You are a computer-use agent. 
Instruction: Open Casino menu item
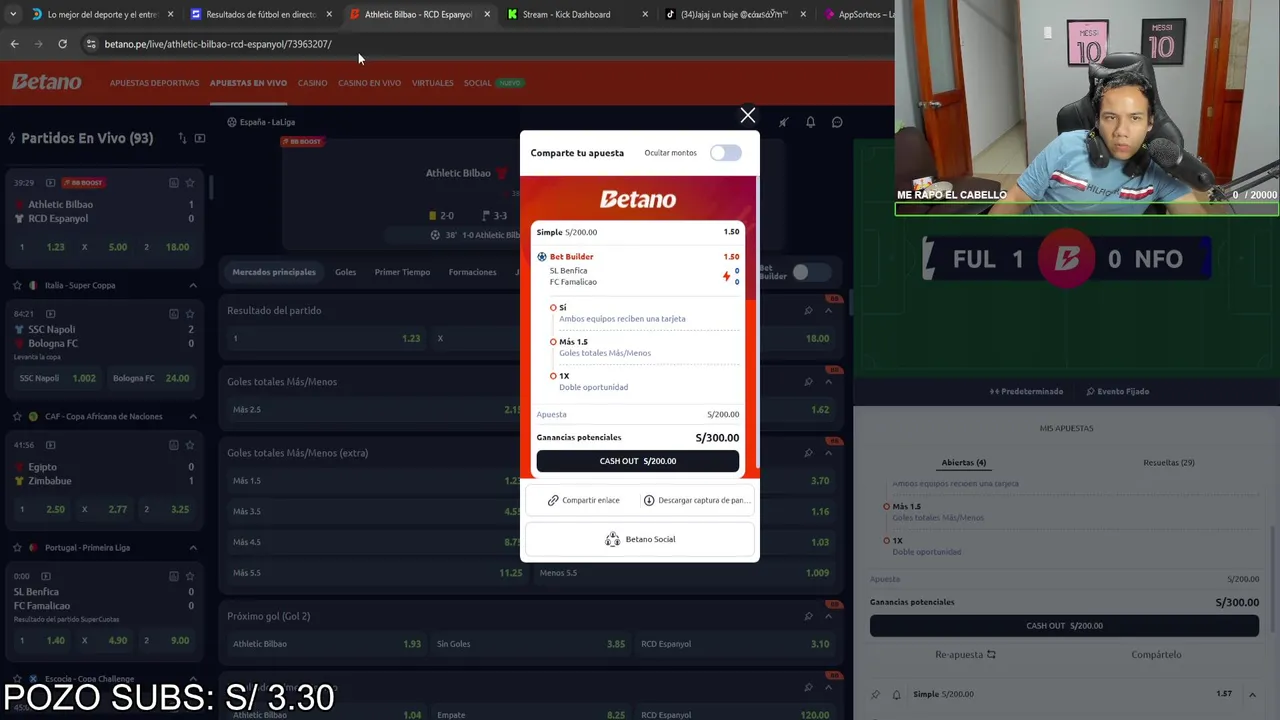[312, 83]
